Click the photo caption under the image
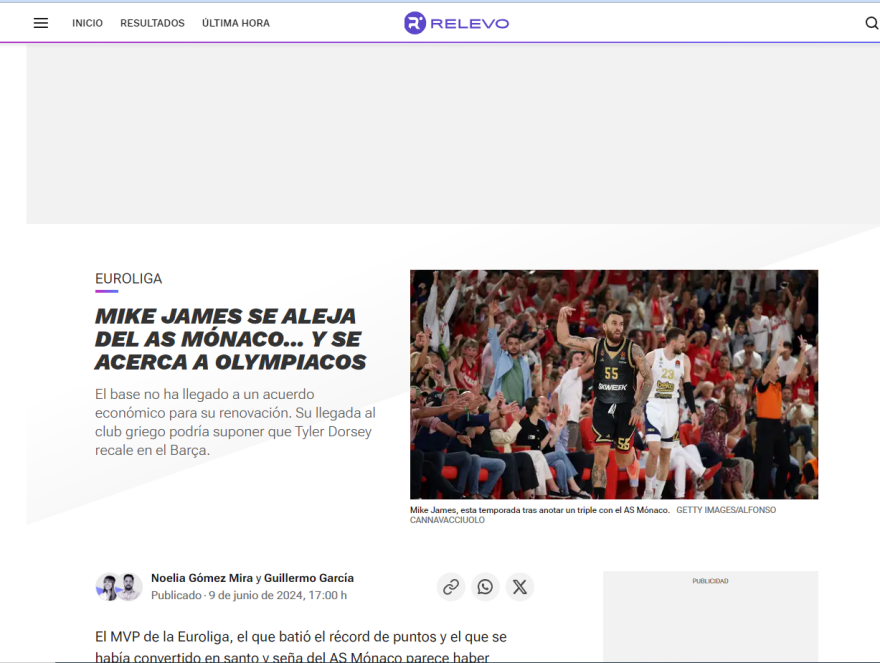This screenshot has height=663, width=880. click(540, 511)
